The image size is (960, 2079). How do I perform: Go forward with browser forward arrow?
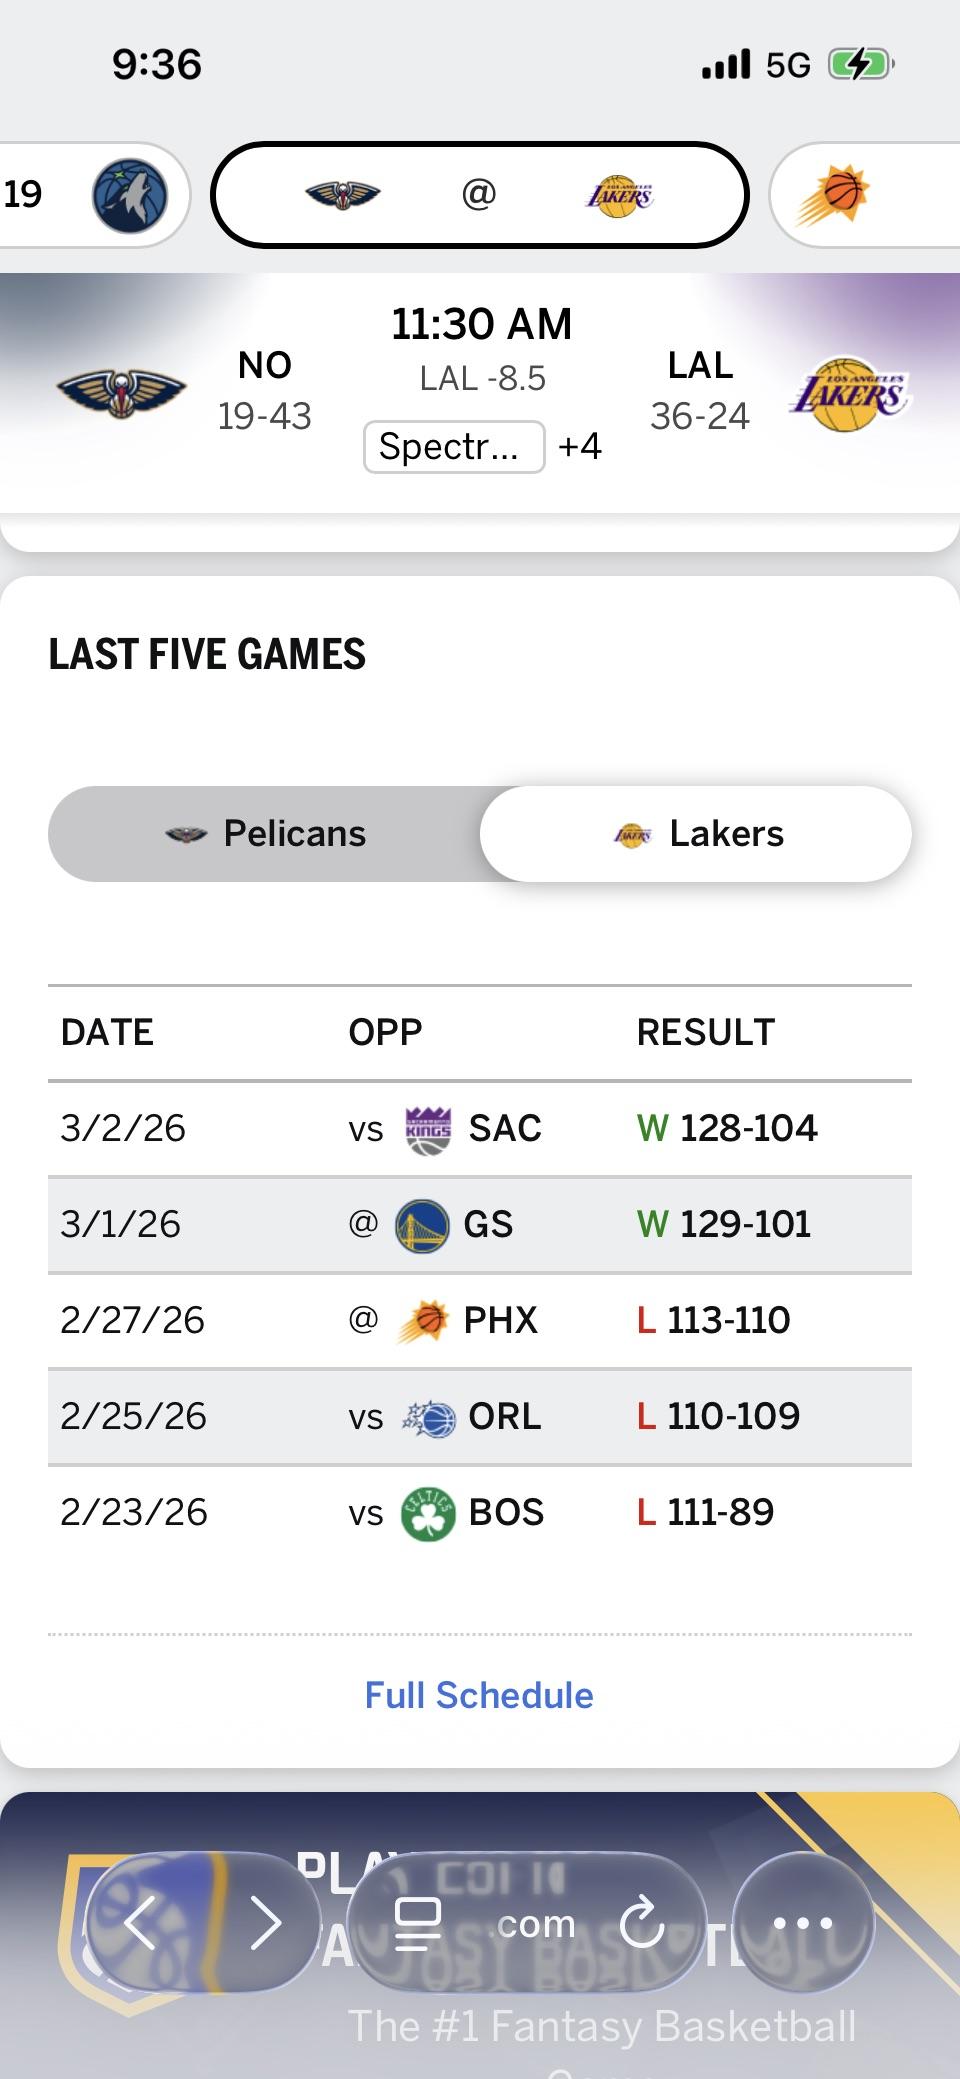tap(265, 1922)
